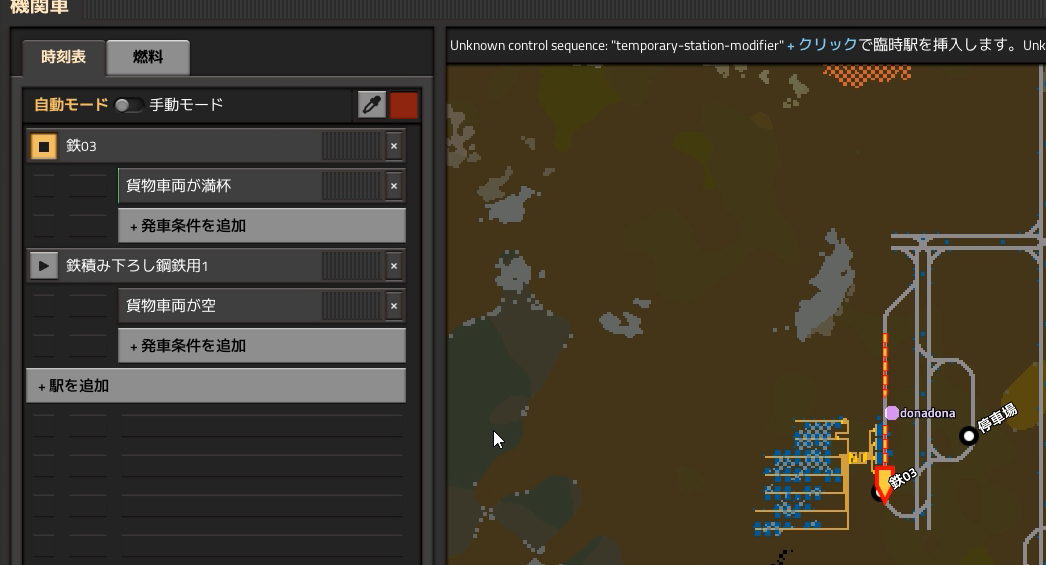Screen dimensions: 1046x565
Task: Select the 貨物車両が空 condition row
Action: tap(262, 306)
